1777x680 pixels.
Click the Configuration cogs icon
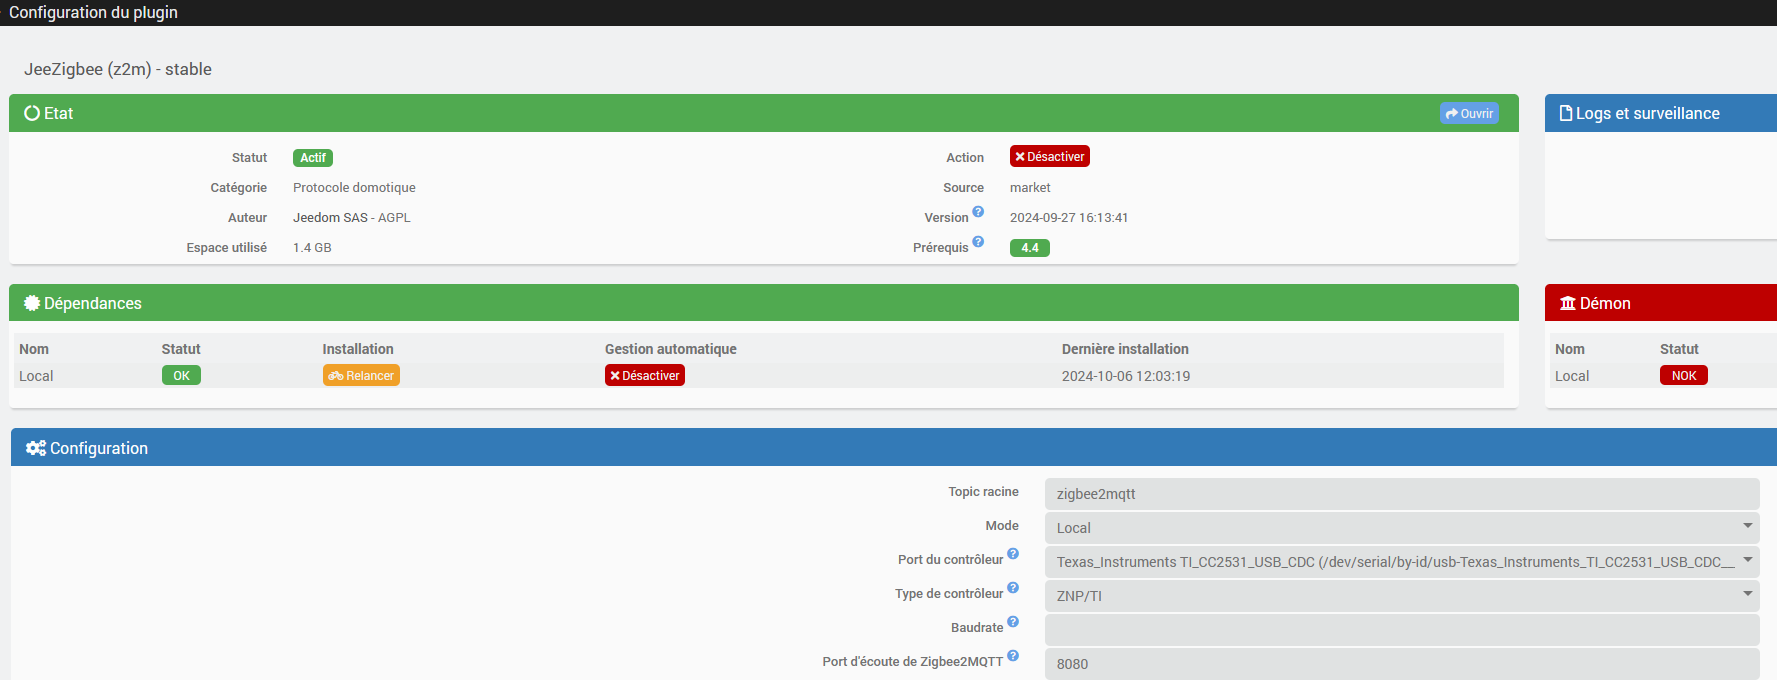click(x=36, y=448)
